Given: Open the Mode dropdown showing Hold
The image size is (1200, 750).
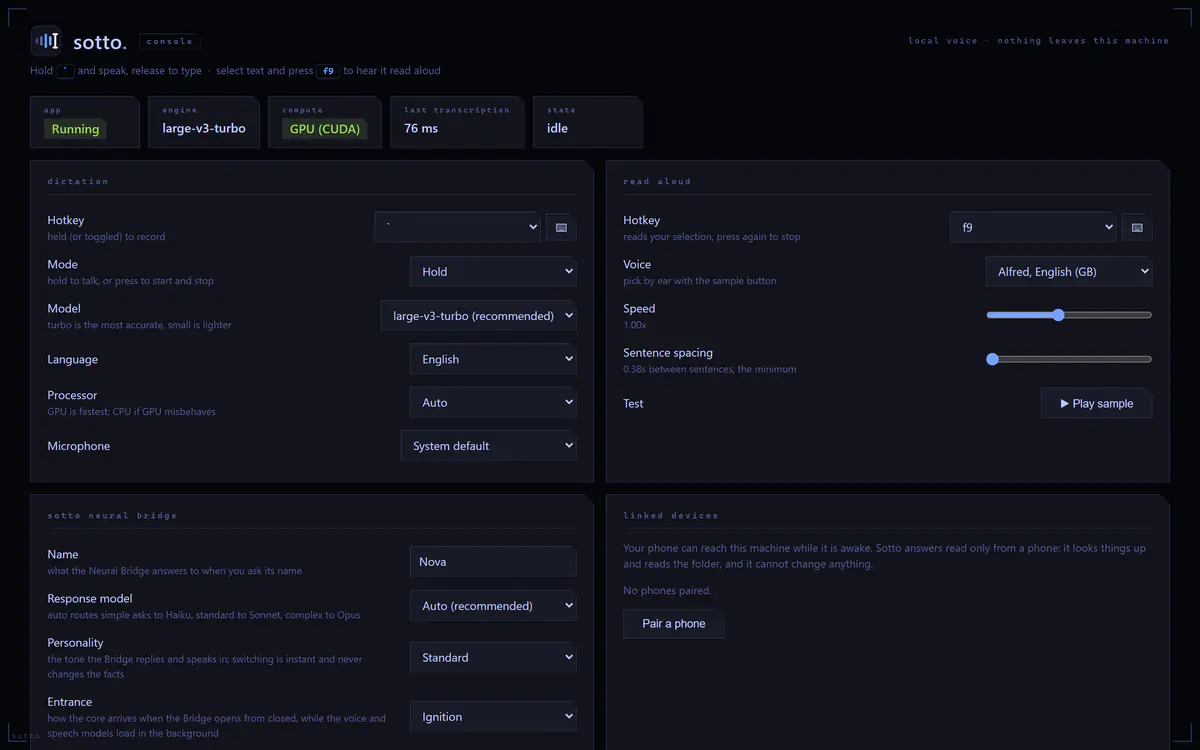Looking at the screenshot, I should 493,272.
